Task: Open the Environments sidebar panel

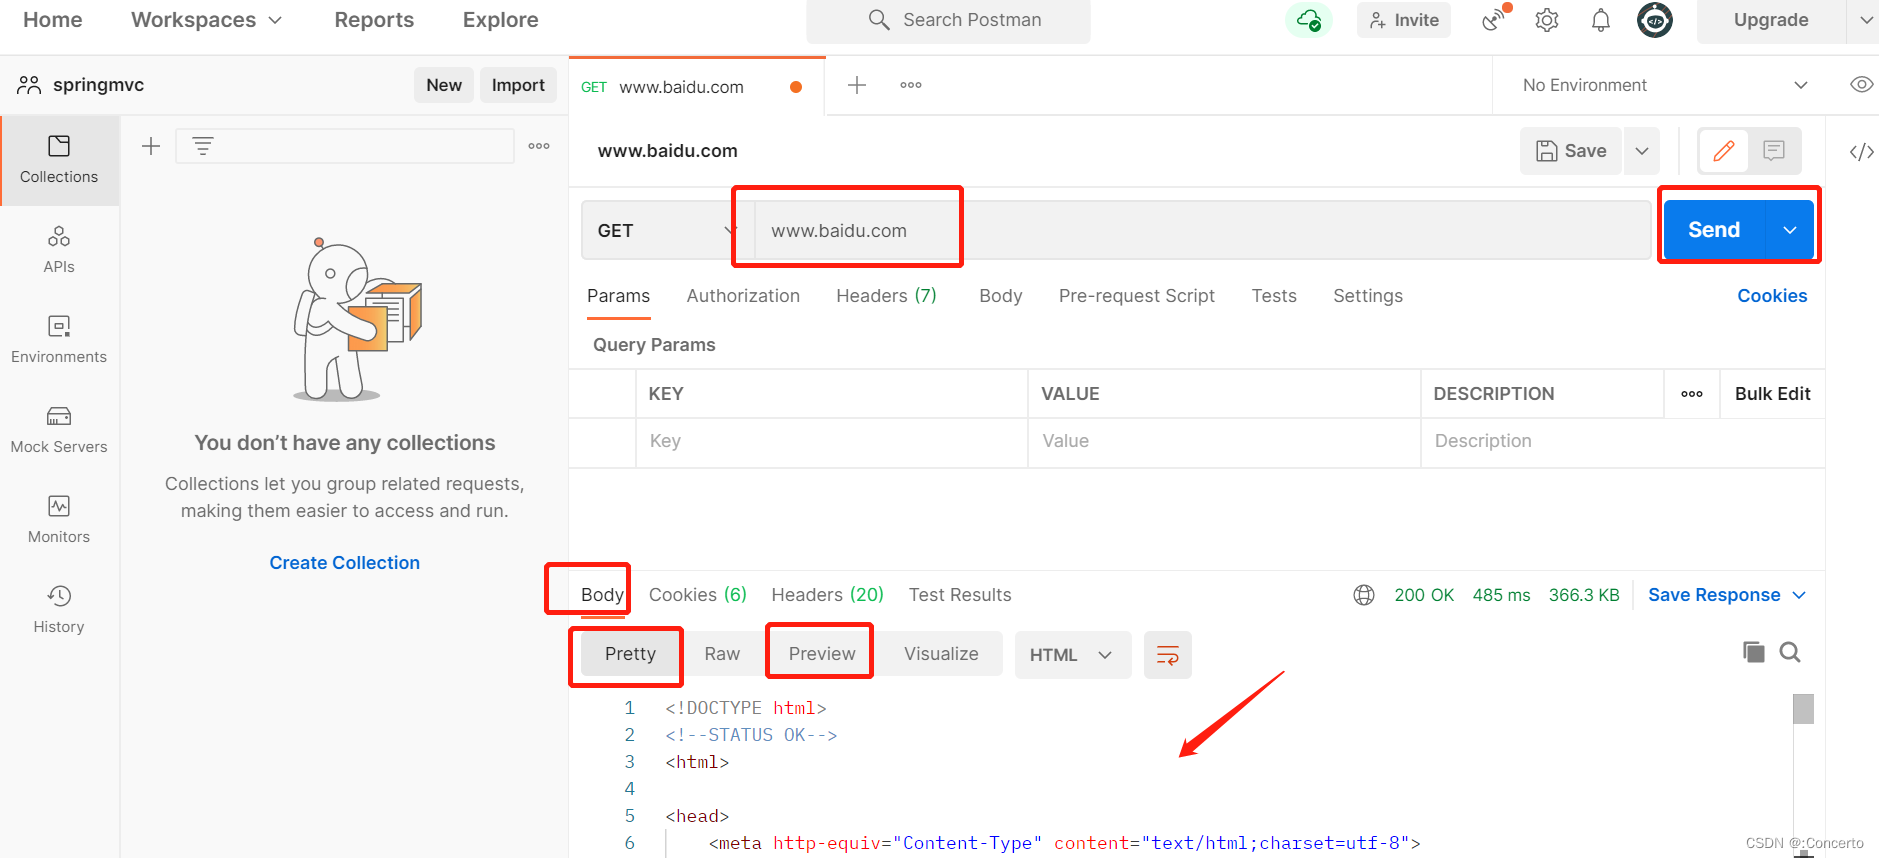Action: (59, 340)
